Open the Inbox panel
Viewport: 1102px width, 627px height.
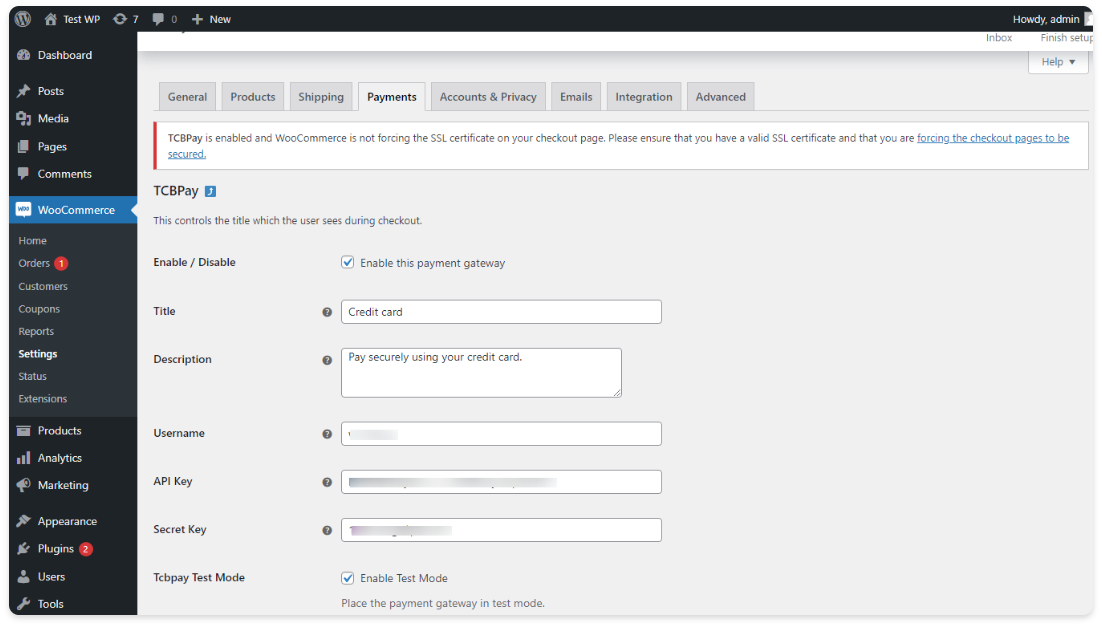coord(998,38)
